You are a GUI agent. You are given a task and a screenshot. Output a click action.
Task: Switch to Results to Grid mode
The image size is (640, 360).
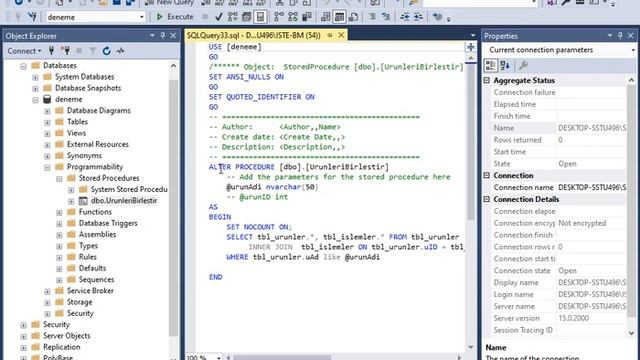pyautogui.click(x=339, y=17)
